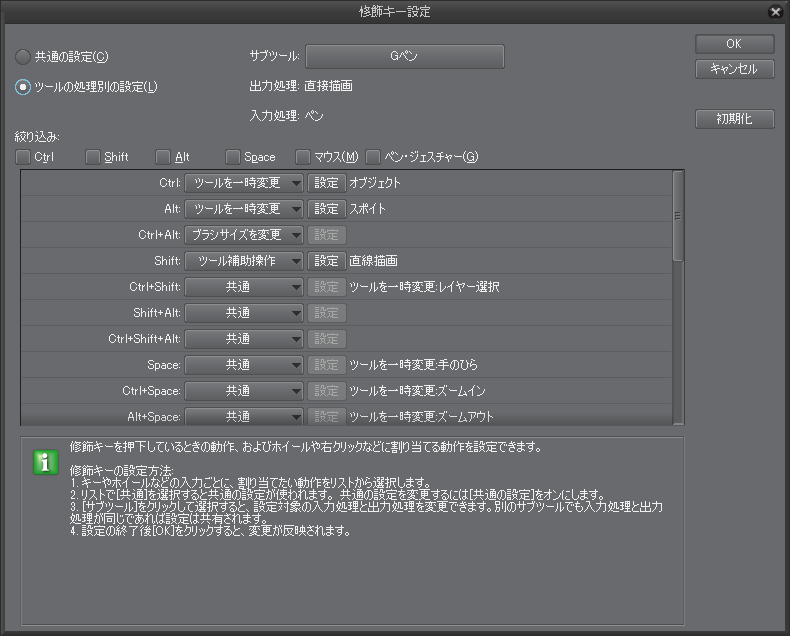Enable the Shift filter checkbox
This screenshot has height=637, width=791.
93,157
